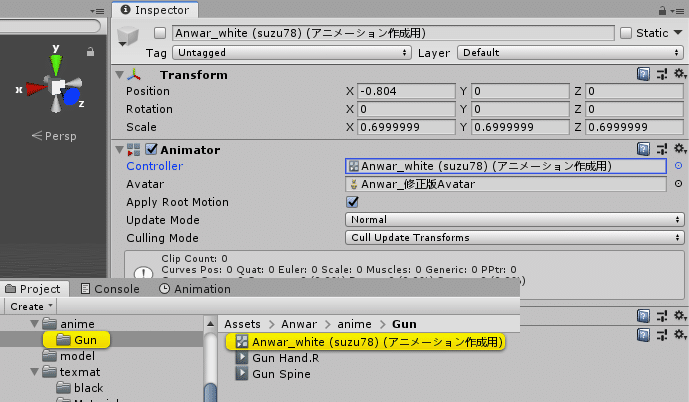Screen dimensions: 689x402
Task: Click Position Y value field
Action: (520, 91)
